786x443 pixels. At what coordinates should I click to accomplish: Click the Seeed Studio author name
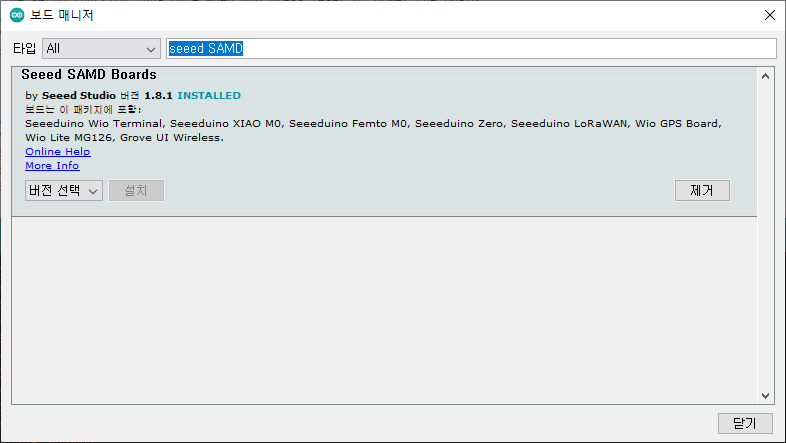point(79,95)
